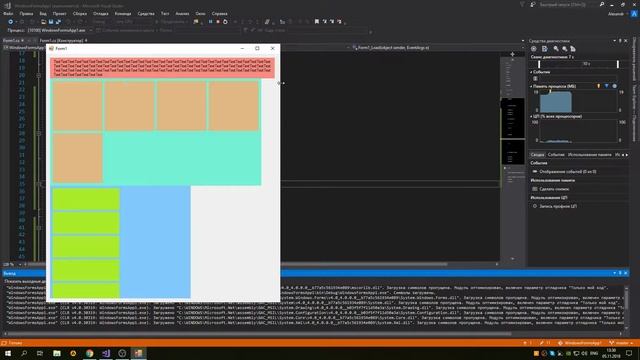Click the code minimap scrollbar
The height and width of the screenshot is (360, 640).
[x=513, y=157]
